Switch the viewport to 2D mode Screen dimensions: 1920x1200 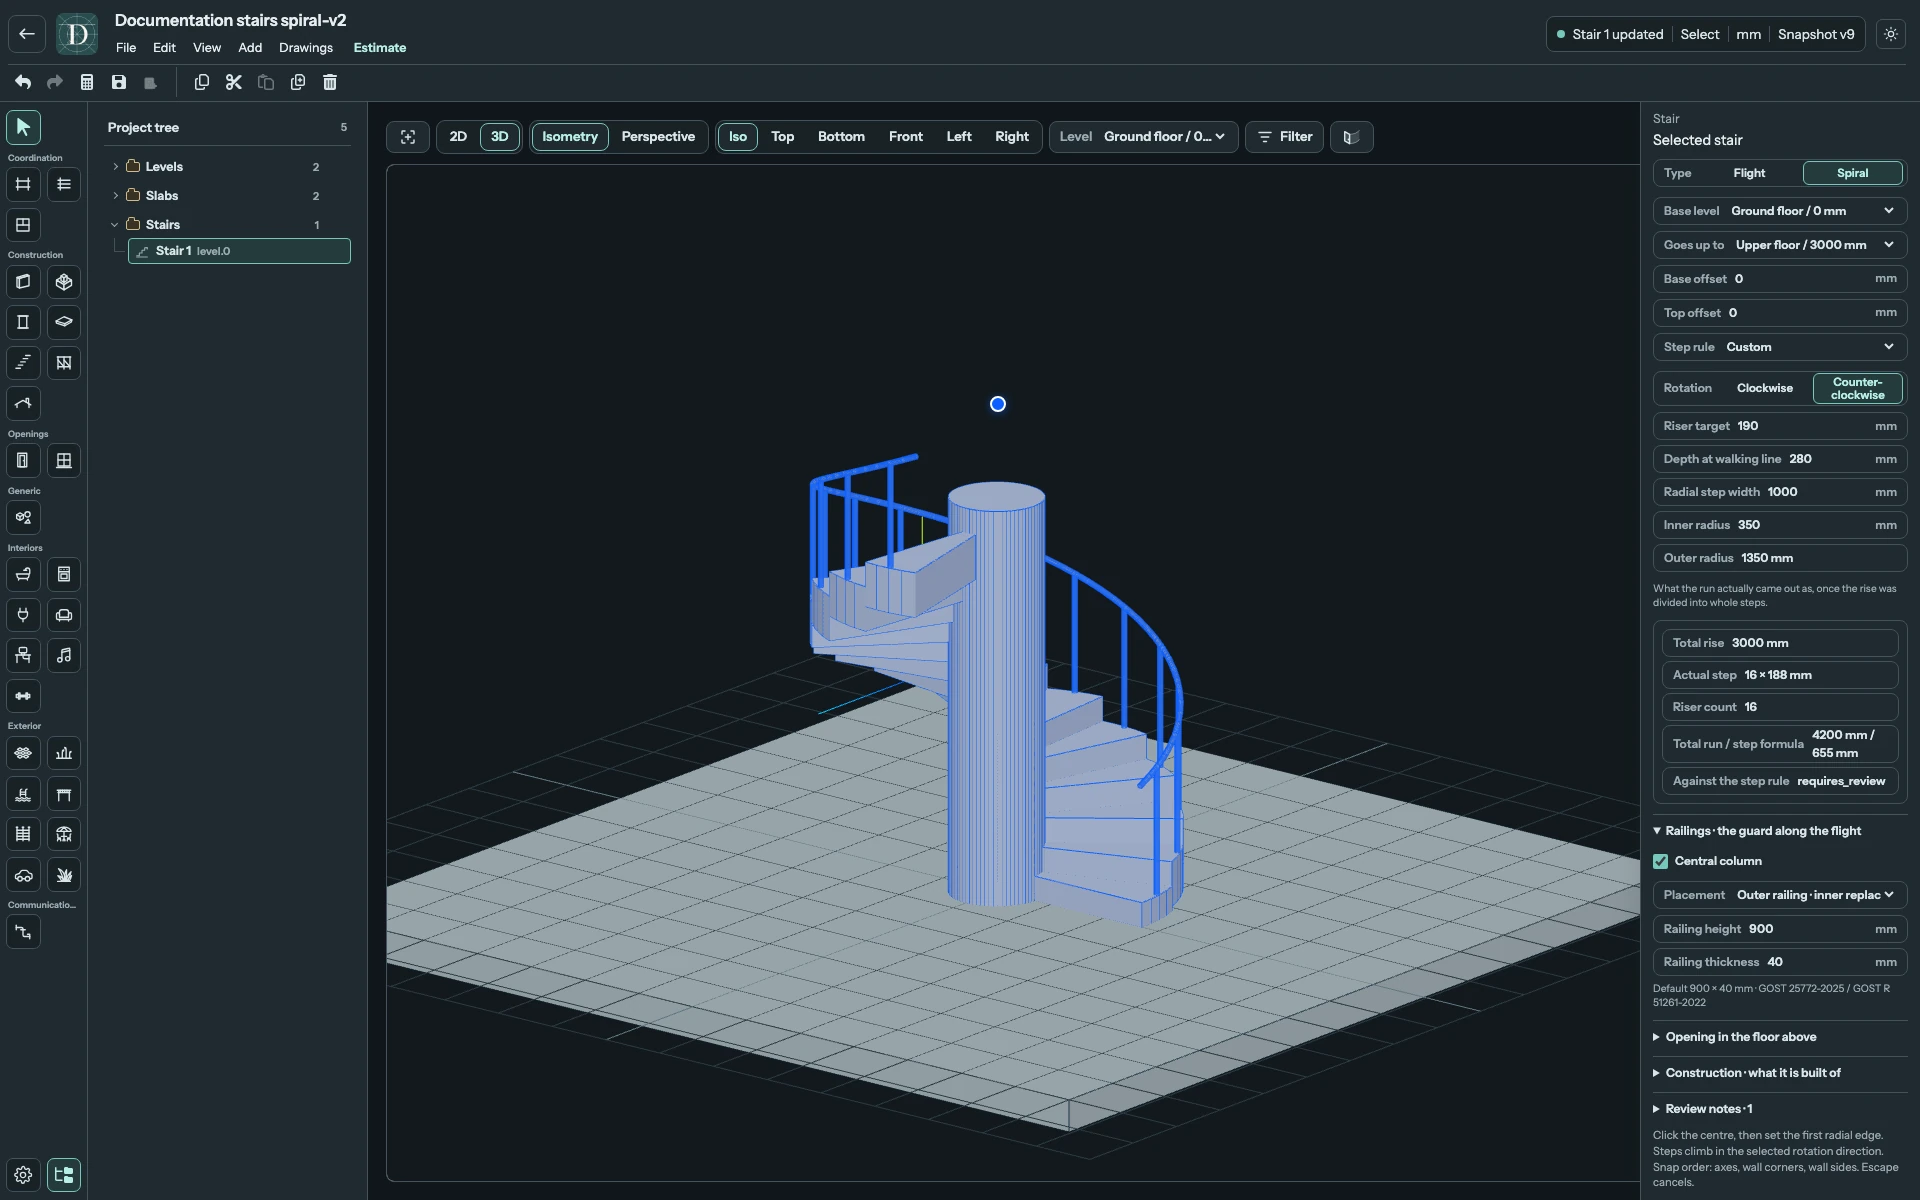458,137
